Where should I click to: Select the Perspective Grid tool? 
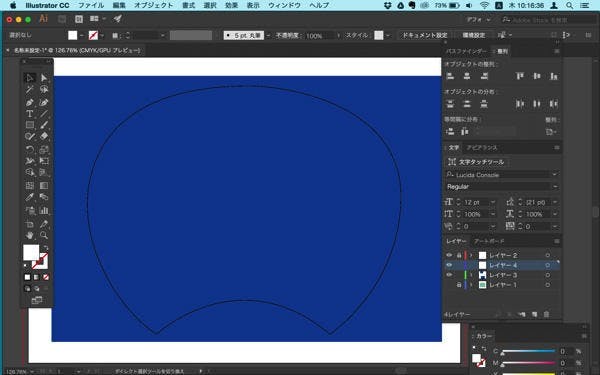coord(44,172)
